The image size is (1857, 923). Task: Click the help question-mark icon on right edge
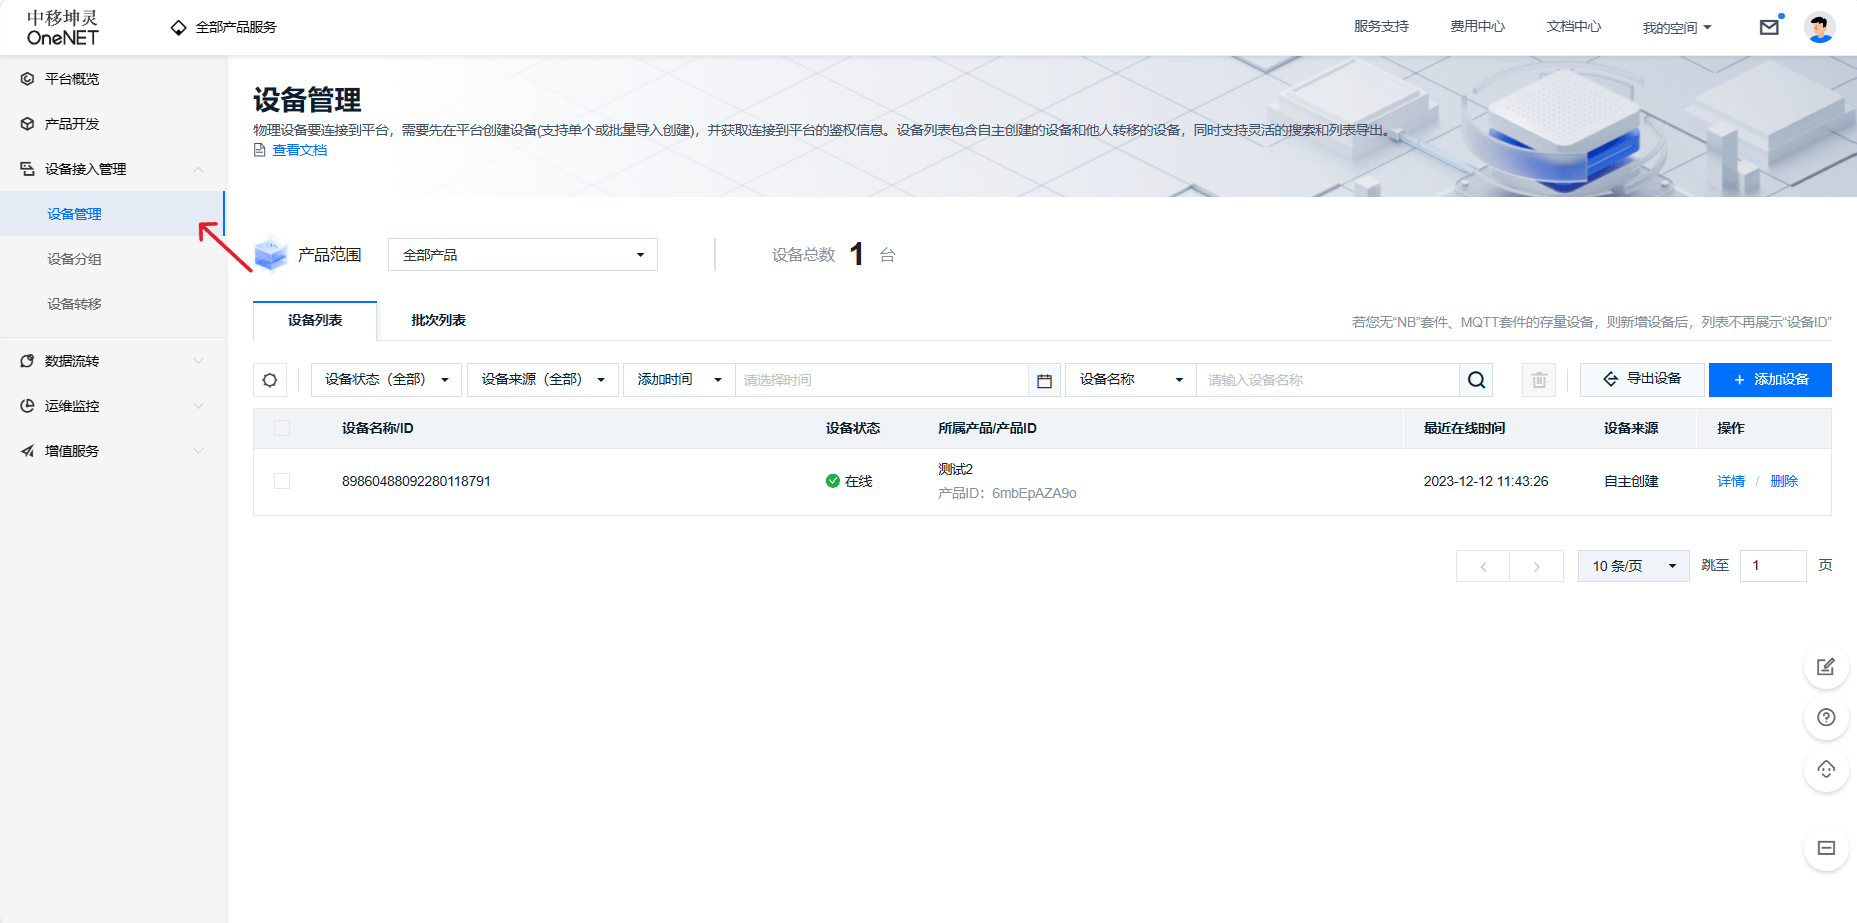click(1826, 717)
